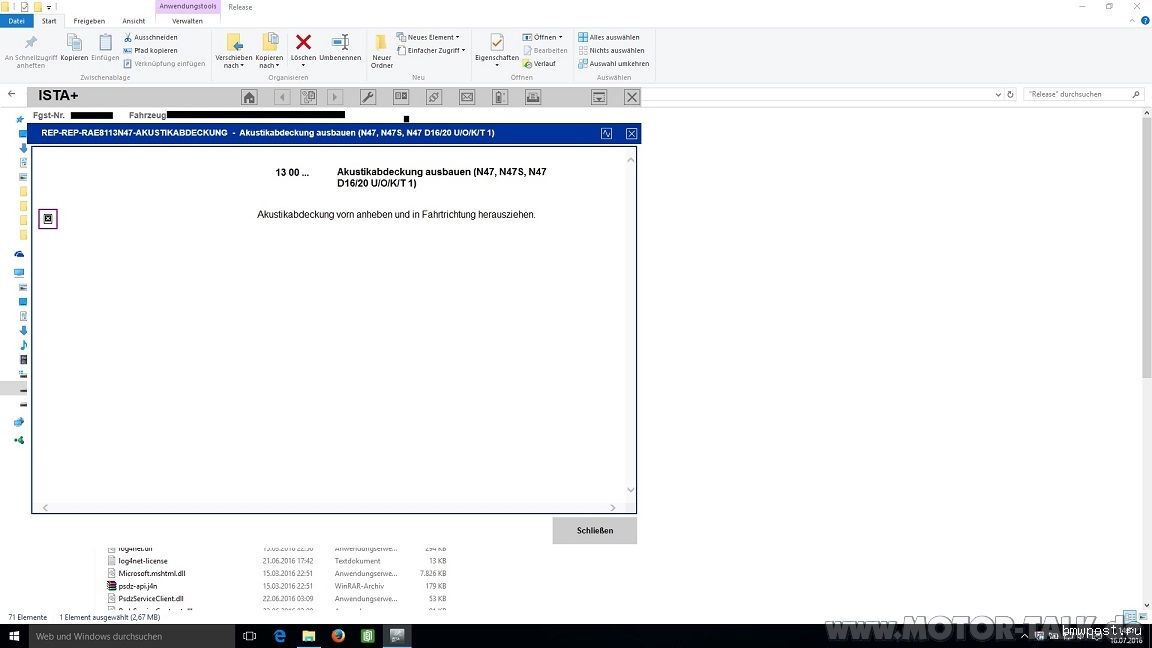This screenshot has width=1152, height=648.
Task: Click the printer icon in ISTA+ toolbar
Action: click(533, 97)
